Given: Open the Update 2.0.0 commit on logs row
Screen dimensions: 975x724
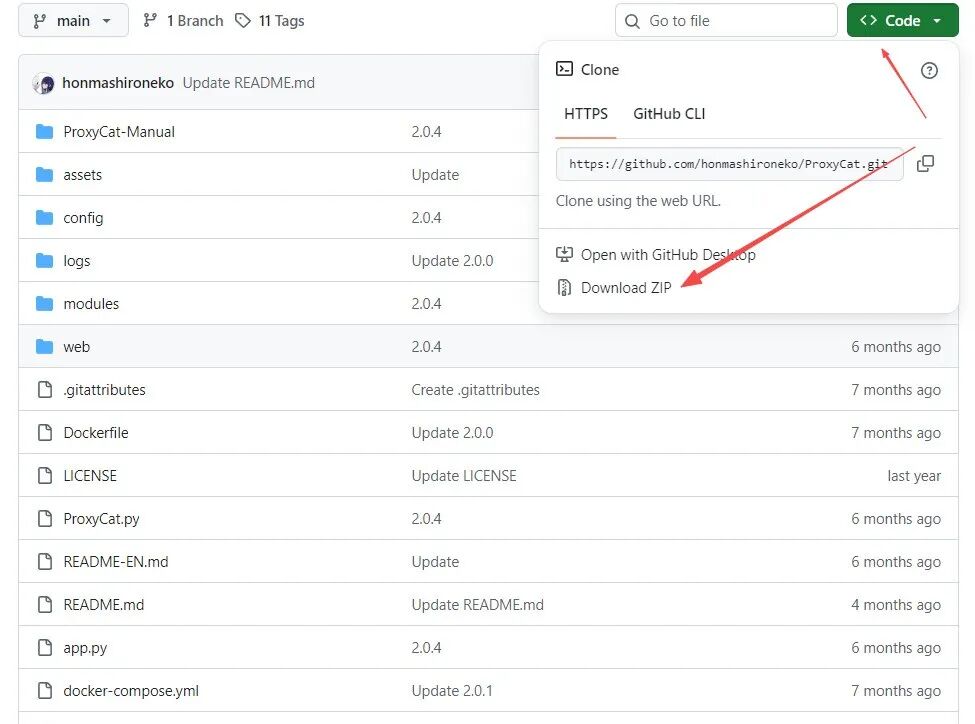Looking at the screenshot, I should click(x=453, y=261).
